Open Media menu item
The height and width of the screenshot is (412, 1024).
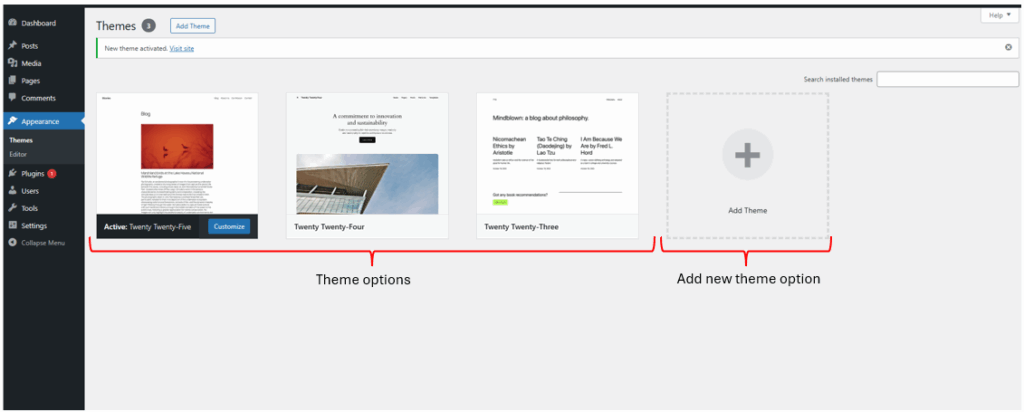(43, 63)
